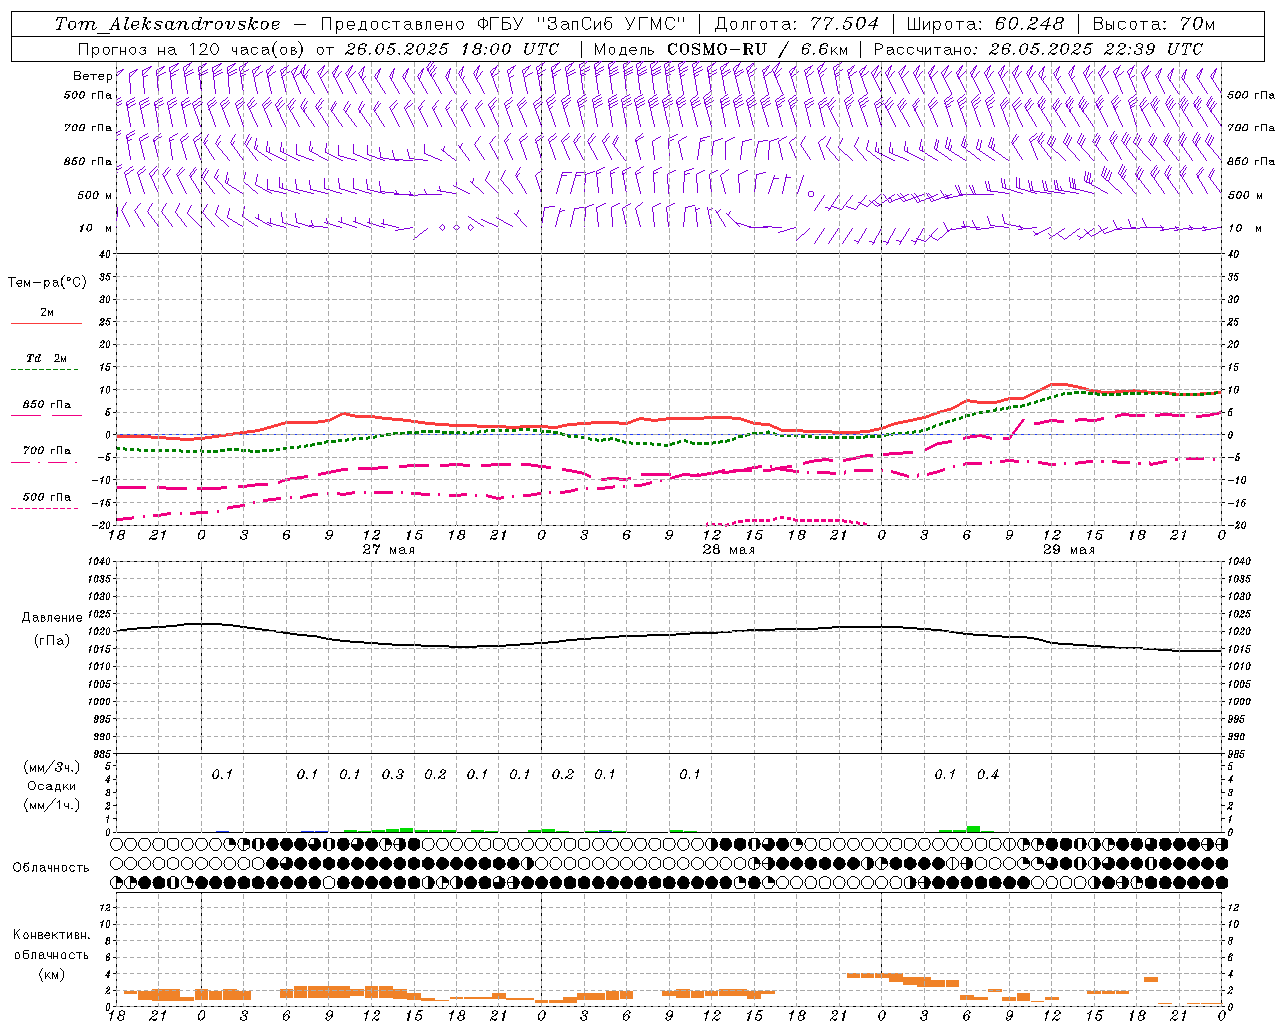The width and height of the screenshot is (1280, 1024).
Task: Click the 'Тем-ра(°C)' temperature panel label
Action: [47, 283]
